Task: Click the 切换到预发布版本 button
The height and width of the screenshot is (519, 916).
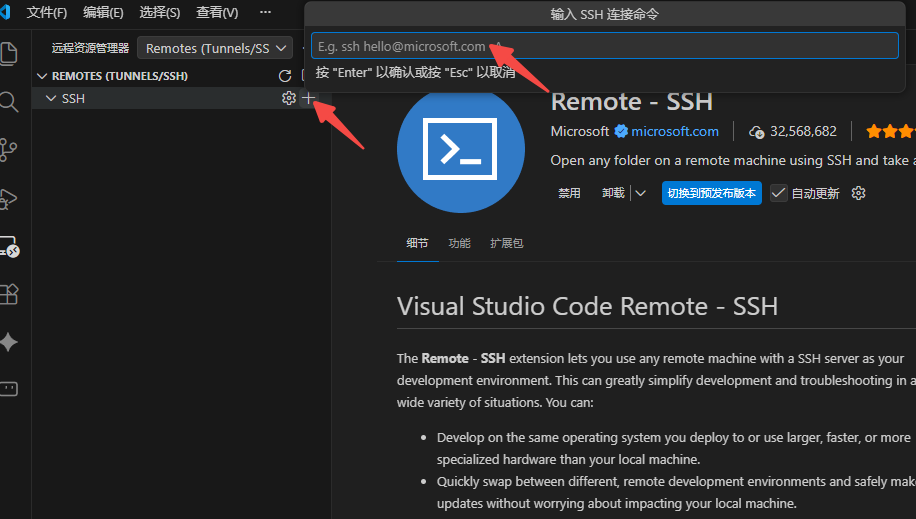Action: 712,193
